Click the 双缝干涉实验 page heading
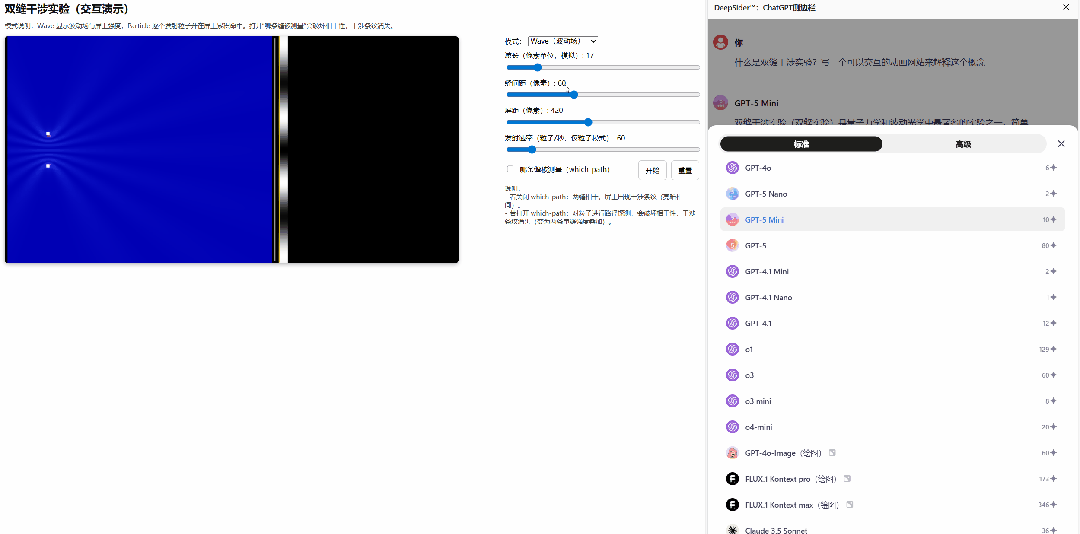Image resolution: width=1080 pixels, height=534 pixels. (x=66, y=10)
